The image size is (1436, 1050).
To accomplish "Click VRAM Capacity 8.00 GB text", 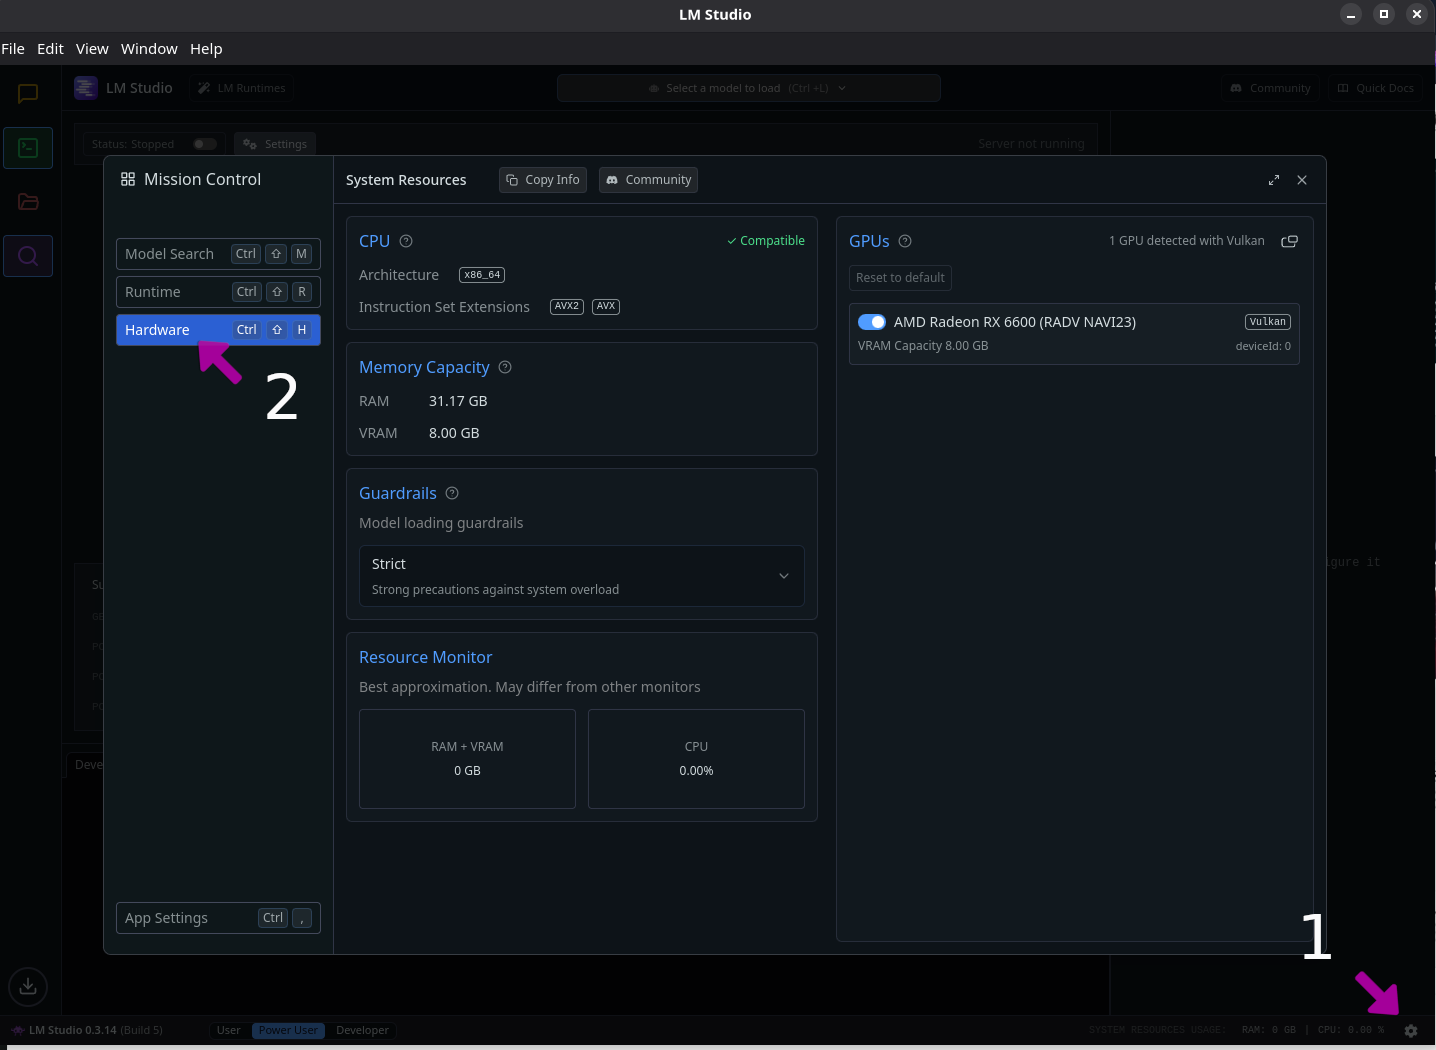I will (x=923, y=346).
